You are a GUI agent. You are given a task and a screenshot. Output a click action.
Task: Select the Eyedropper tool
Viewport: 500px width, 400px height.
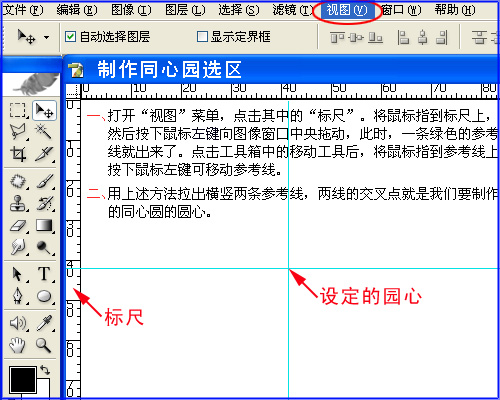click(x=44, y=323)
